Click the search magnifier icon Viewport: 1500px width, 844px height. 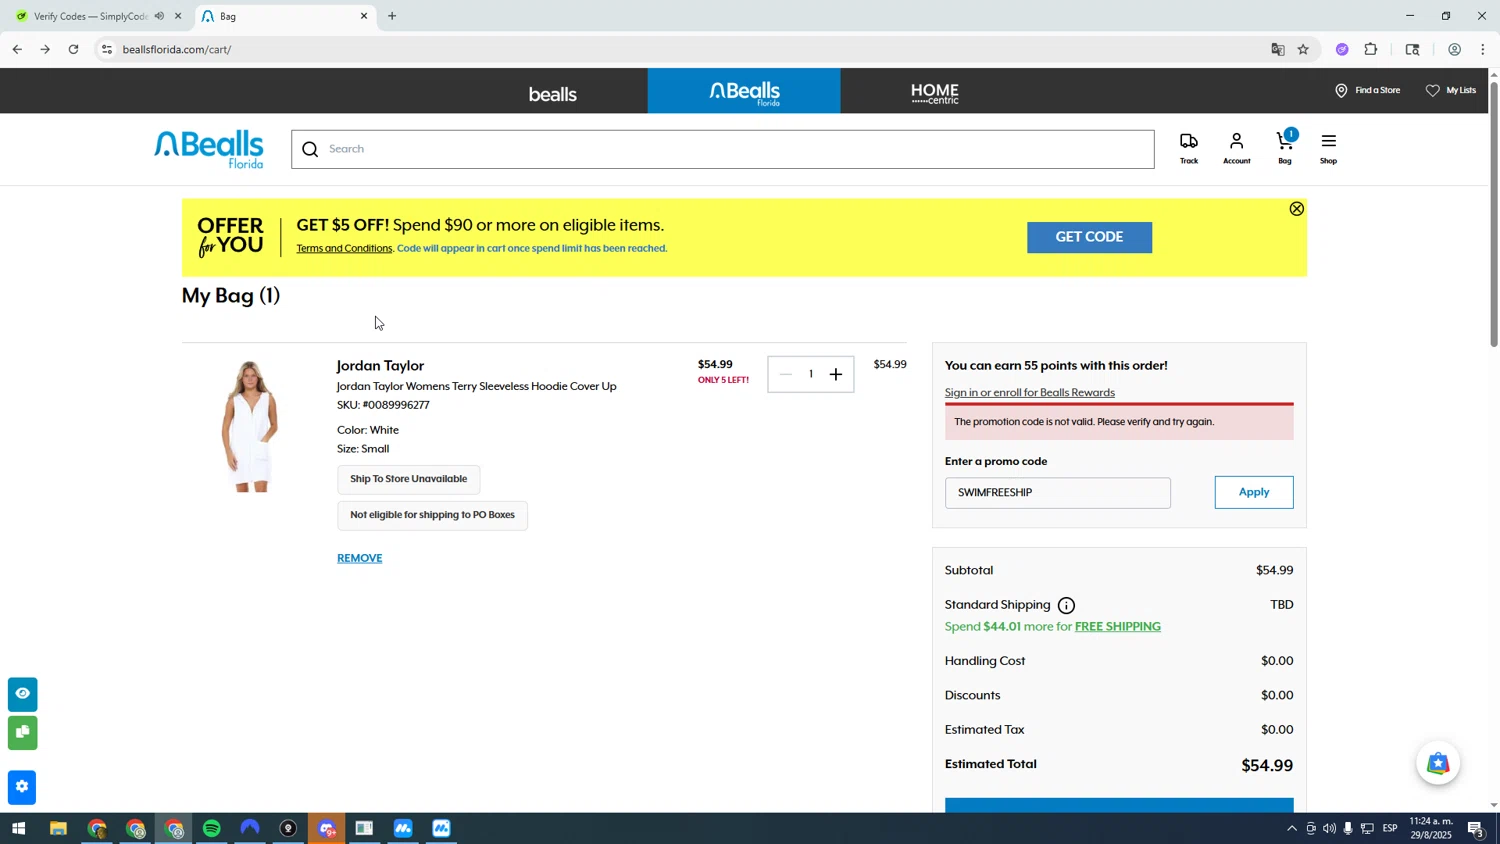click(310, 149)
